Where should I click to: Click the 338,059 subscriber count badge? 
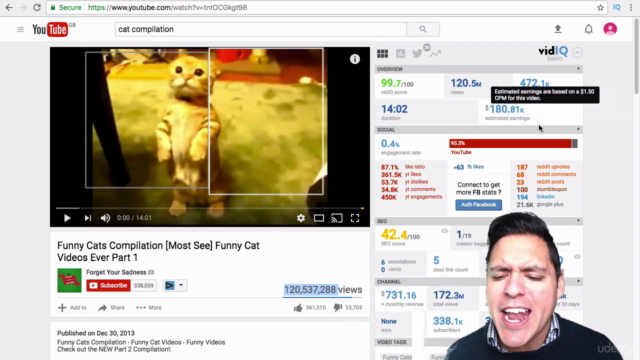point(144,285)
